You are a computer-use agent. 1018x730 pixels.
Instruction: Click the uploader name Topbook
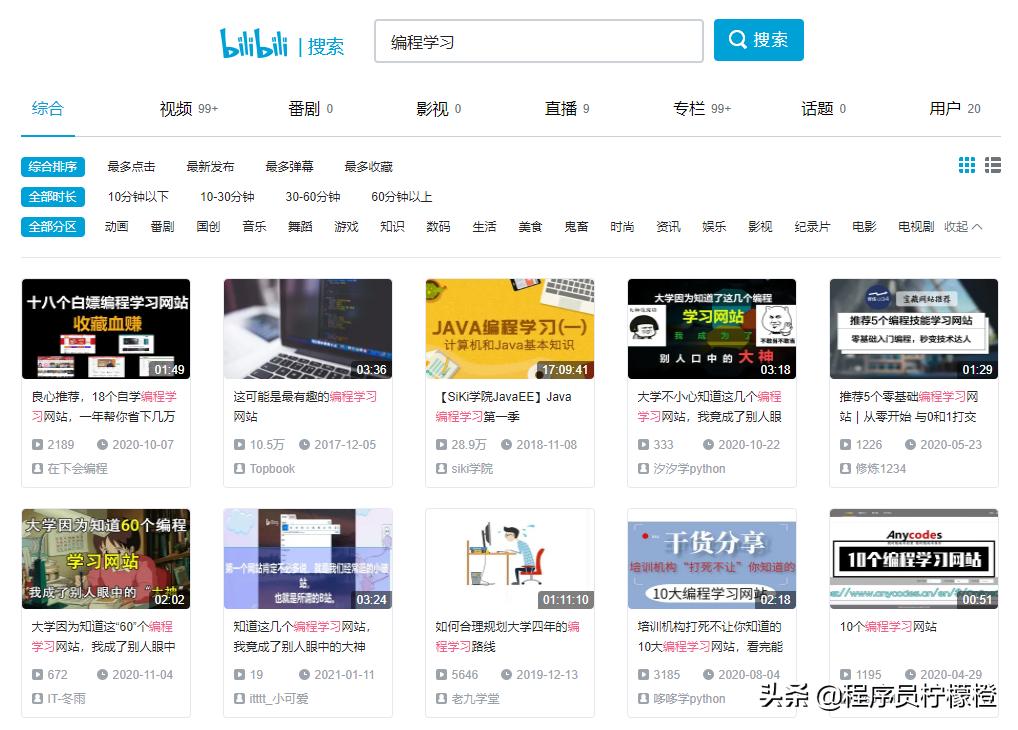pos(271,469)
